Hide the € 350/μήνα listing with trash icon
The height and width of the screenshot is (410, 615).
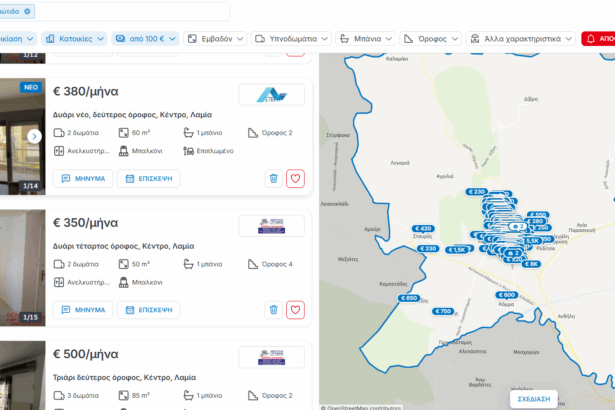(273, 310)
